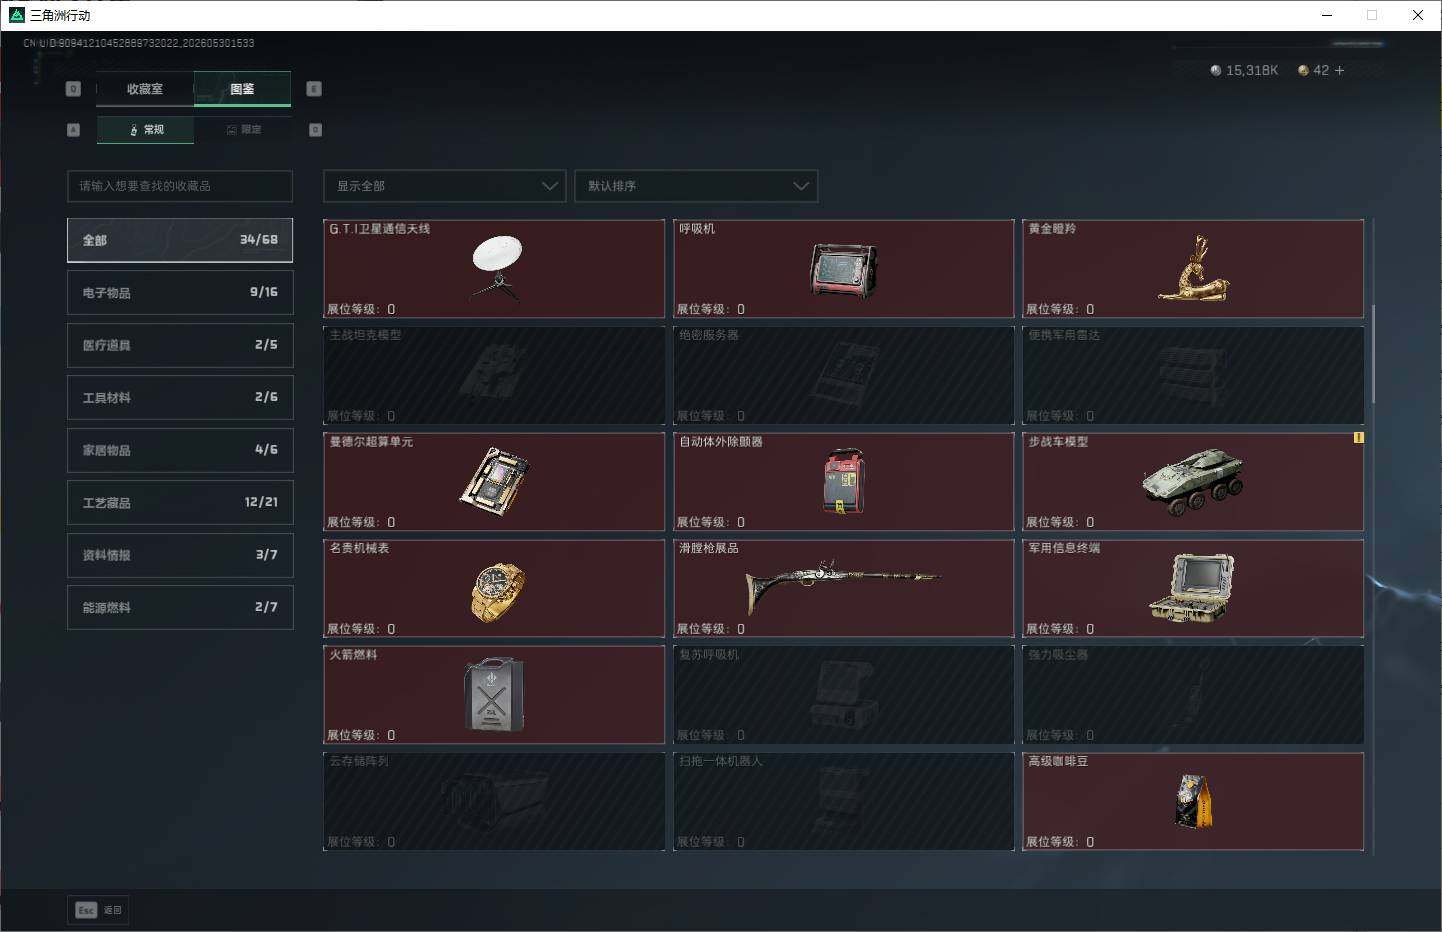Filter by 家居物品 category
The height and width of the screenshot is (932, 1442).
tap(180, 450)
